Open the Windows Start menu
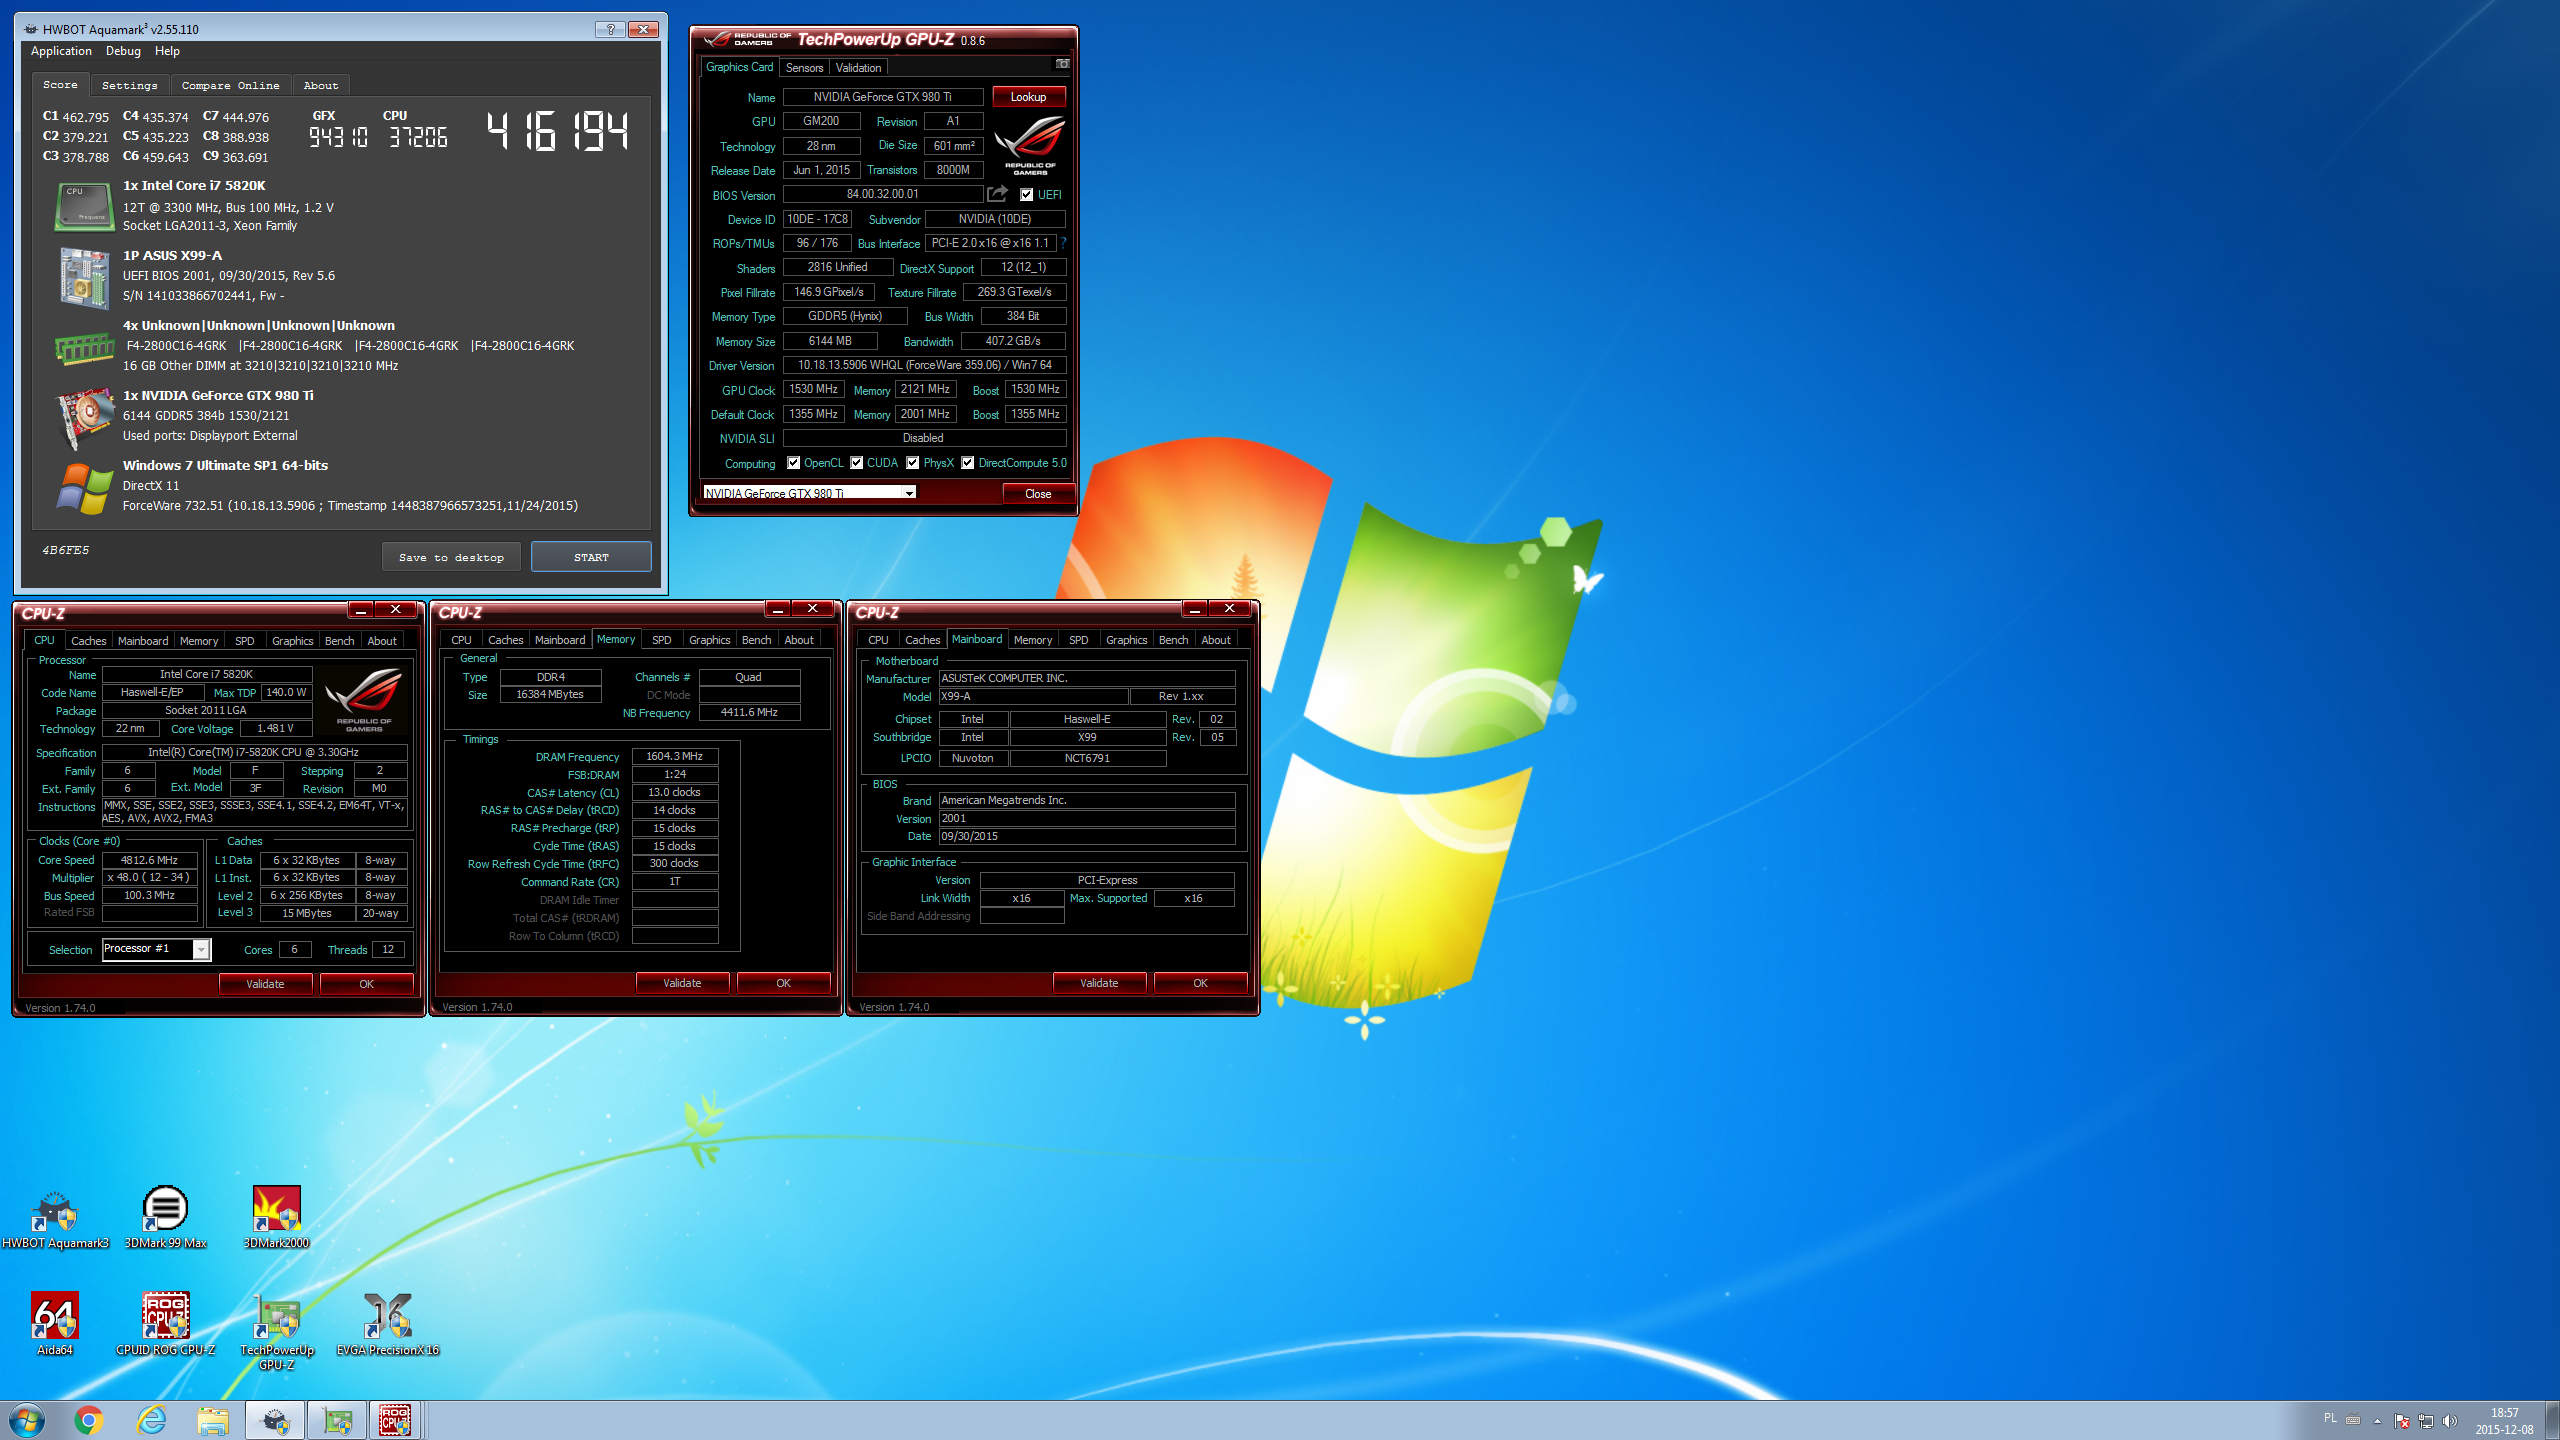The height and width of the screenshot is (1440, 2560). 27,1420
